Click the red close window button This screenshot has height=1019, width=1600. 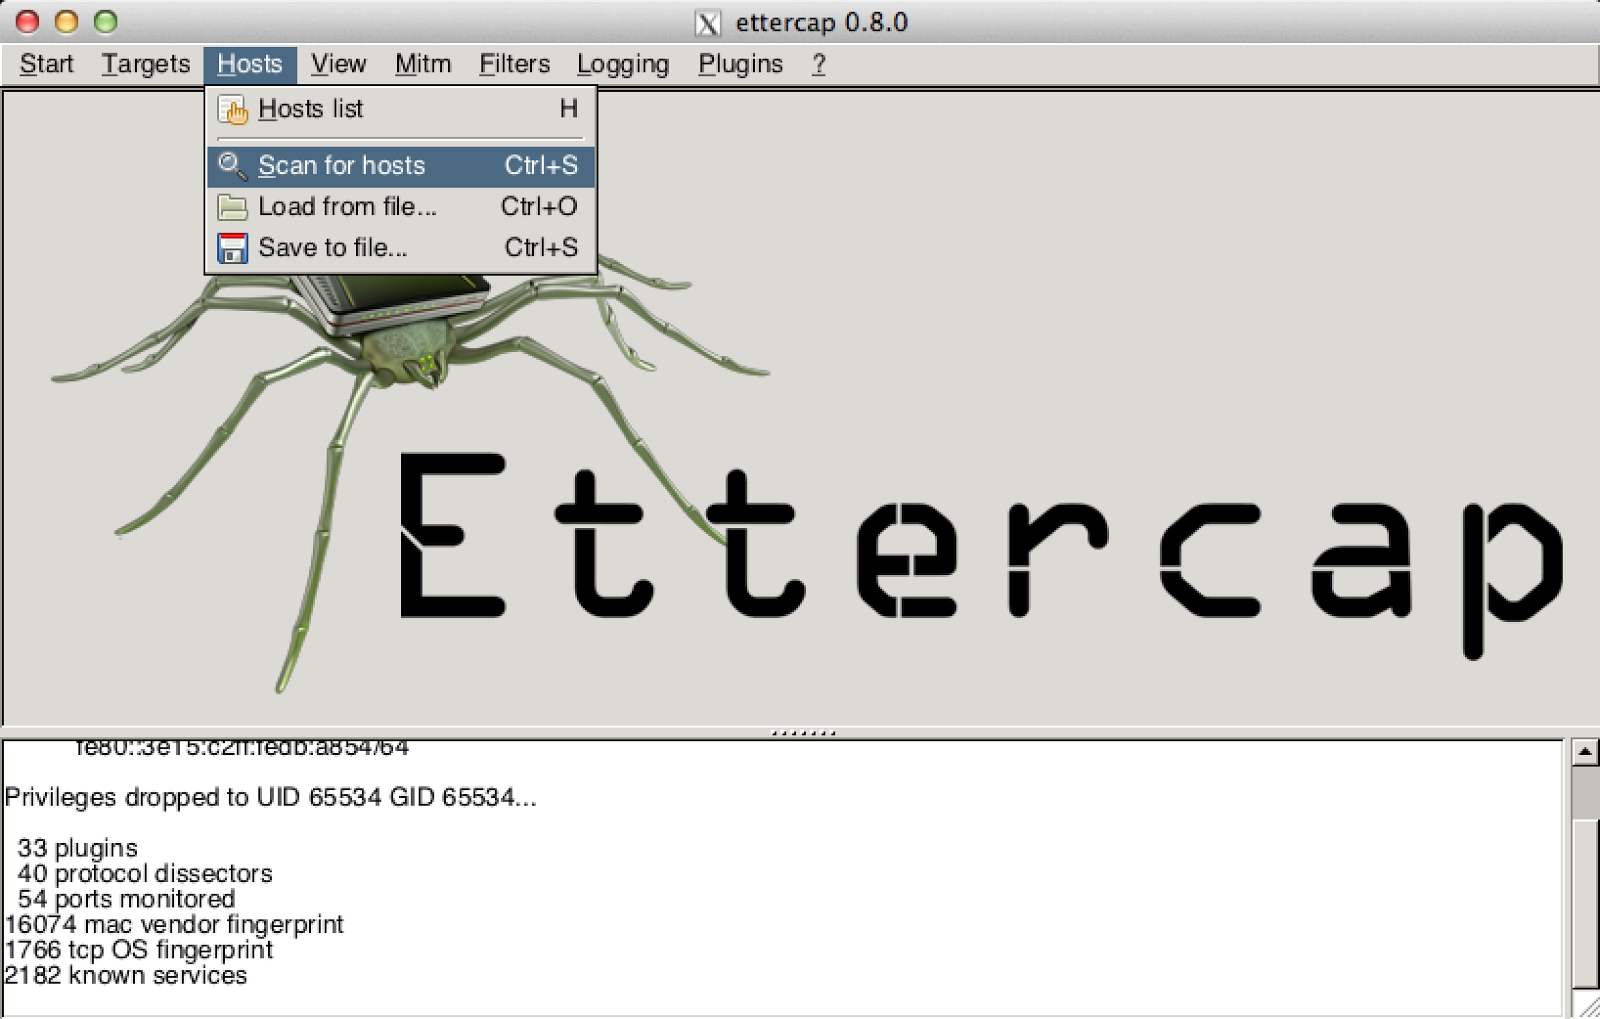point(27,21)
